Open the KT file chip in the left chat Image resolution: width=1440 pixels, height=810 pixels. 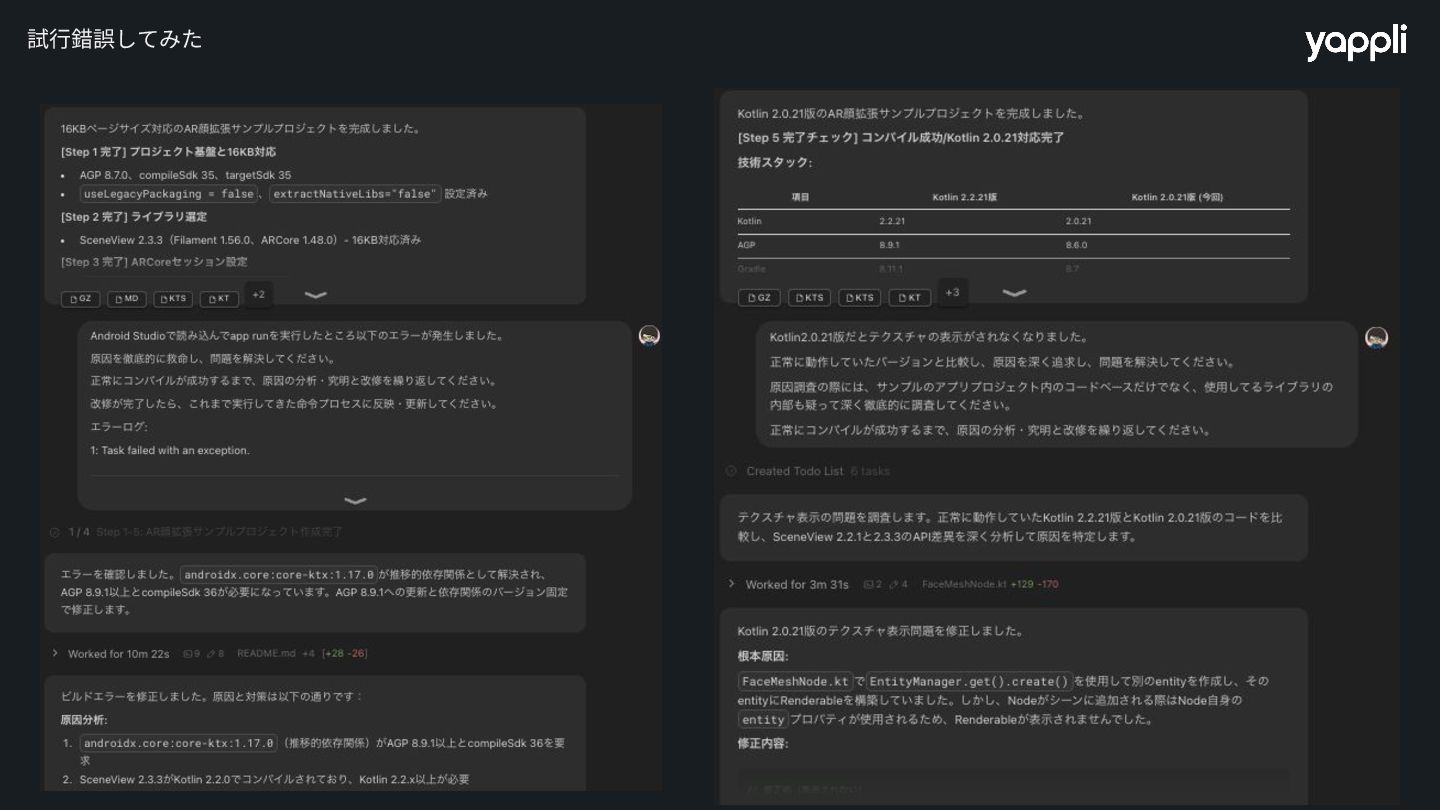[219, 299]
